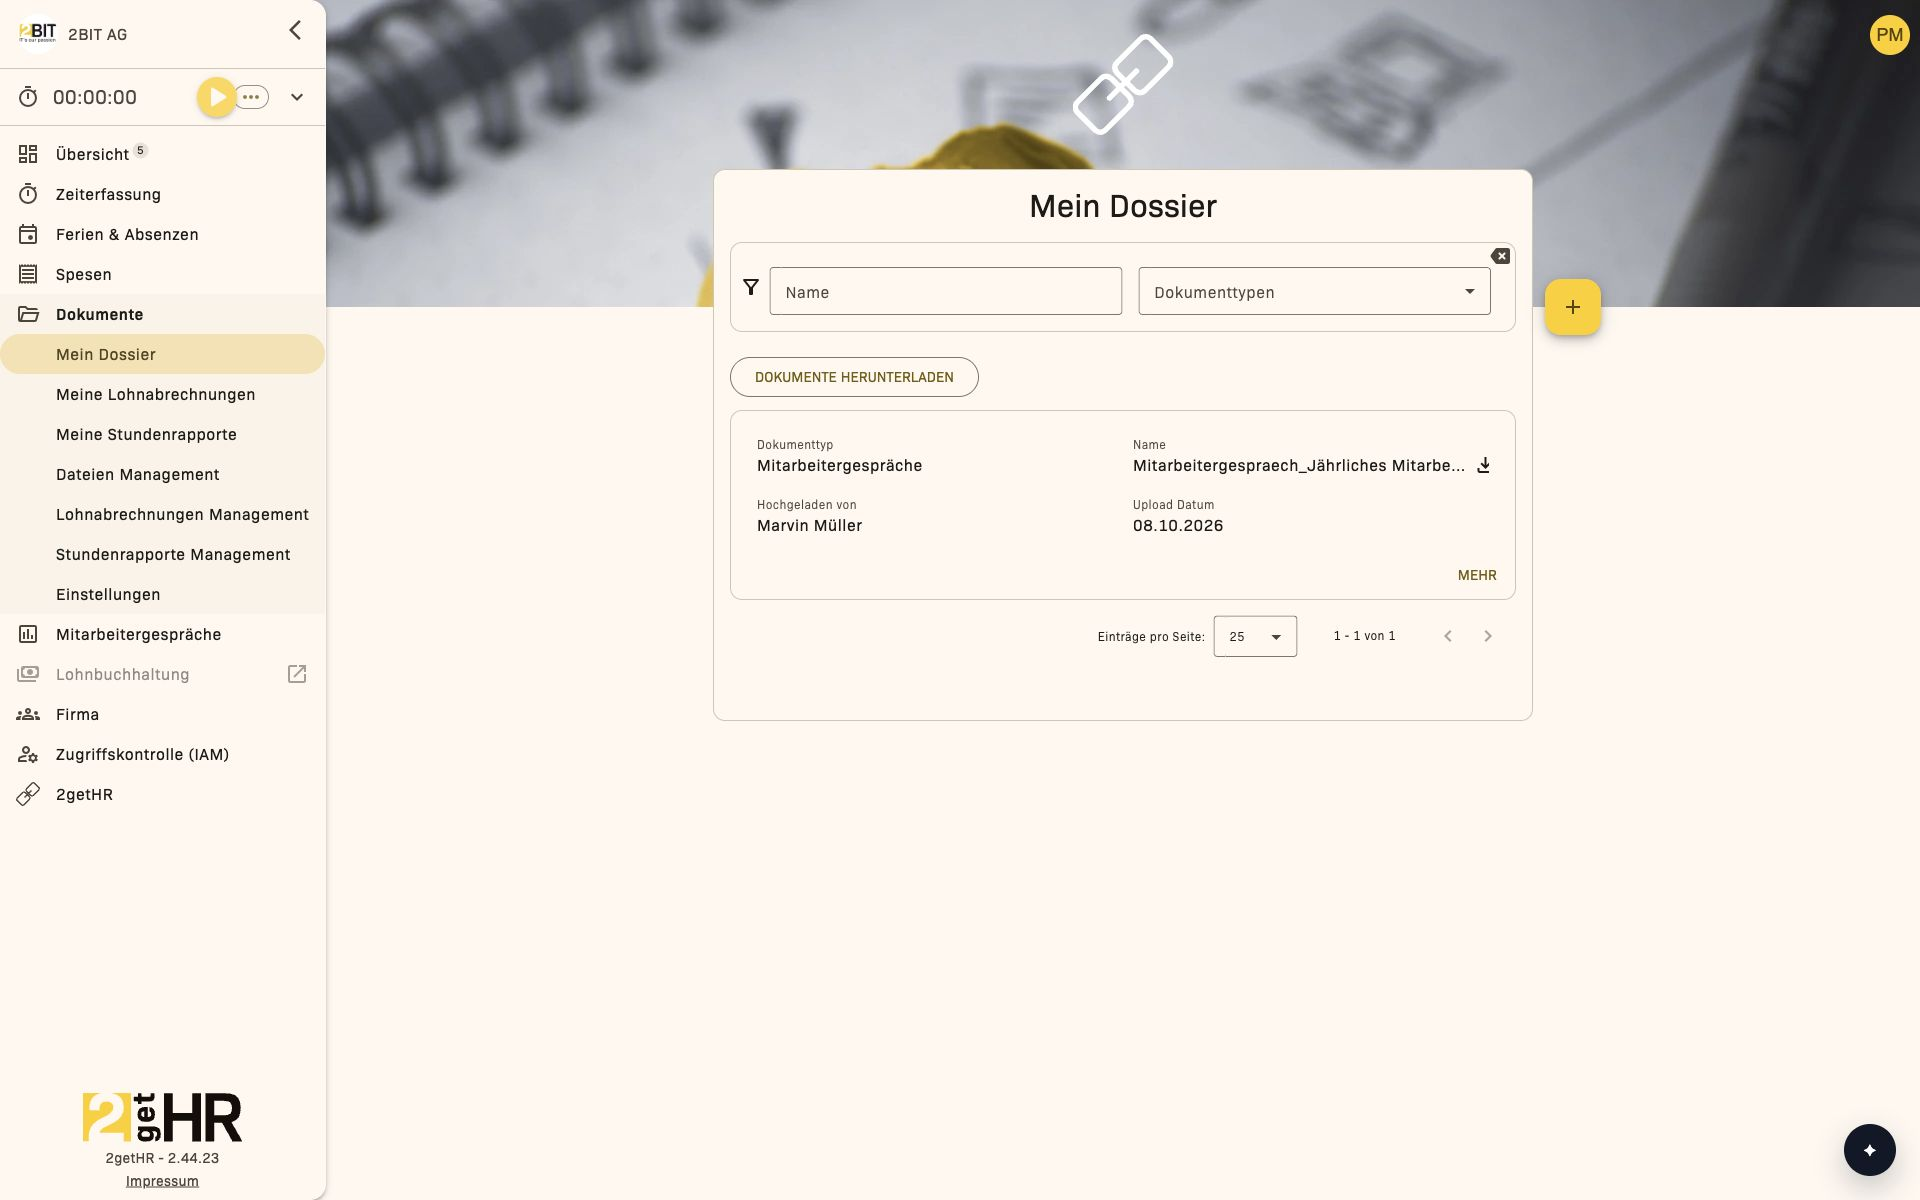Viewport: 1920px width, 1200px height.
Task: Open the Impressum link
Action: click(x=162, y=1181)
